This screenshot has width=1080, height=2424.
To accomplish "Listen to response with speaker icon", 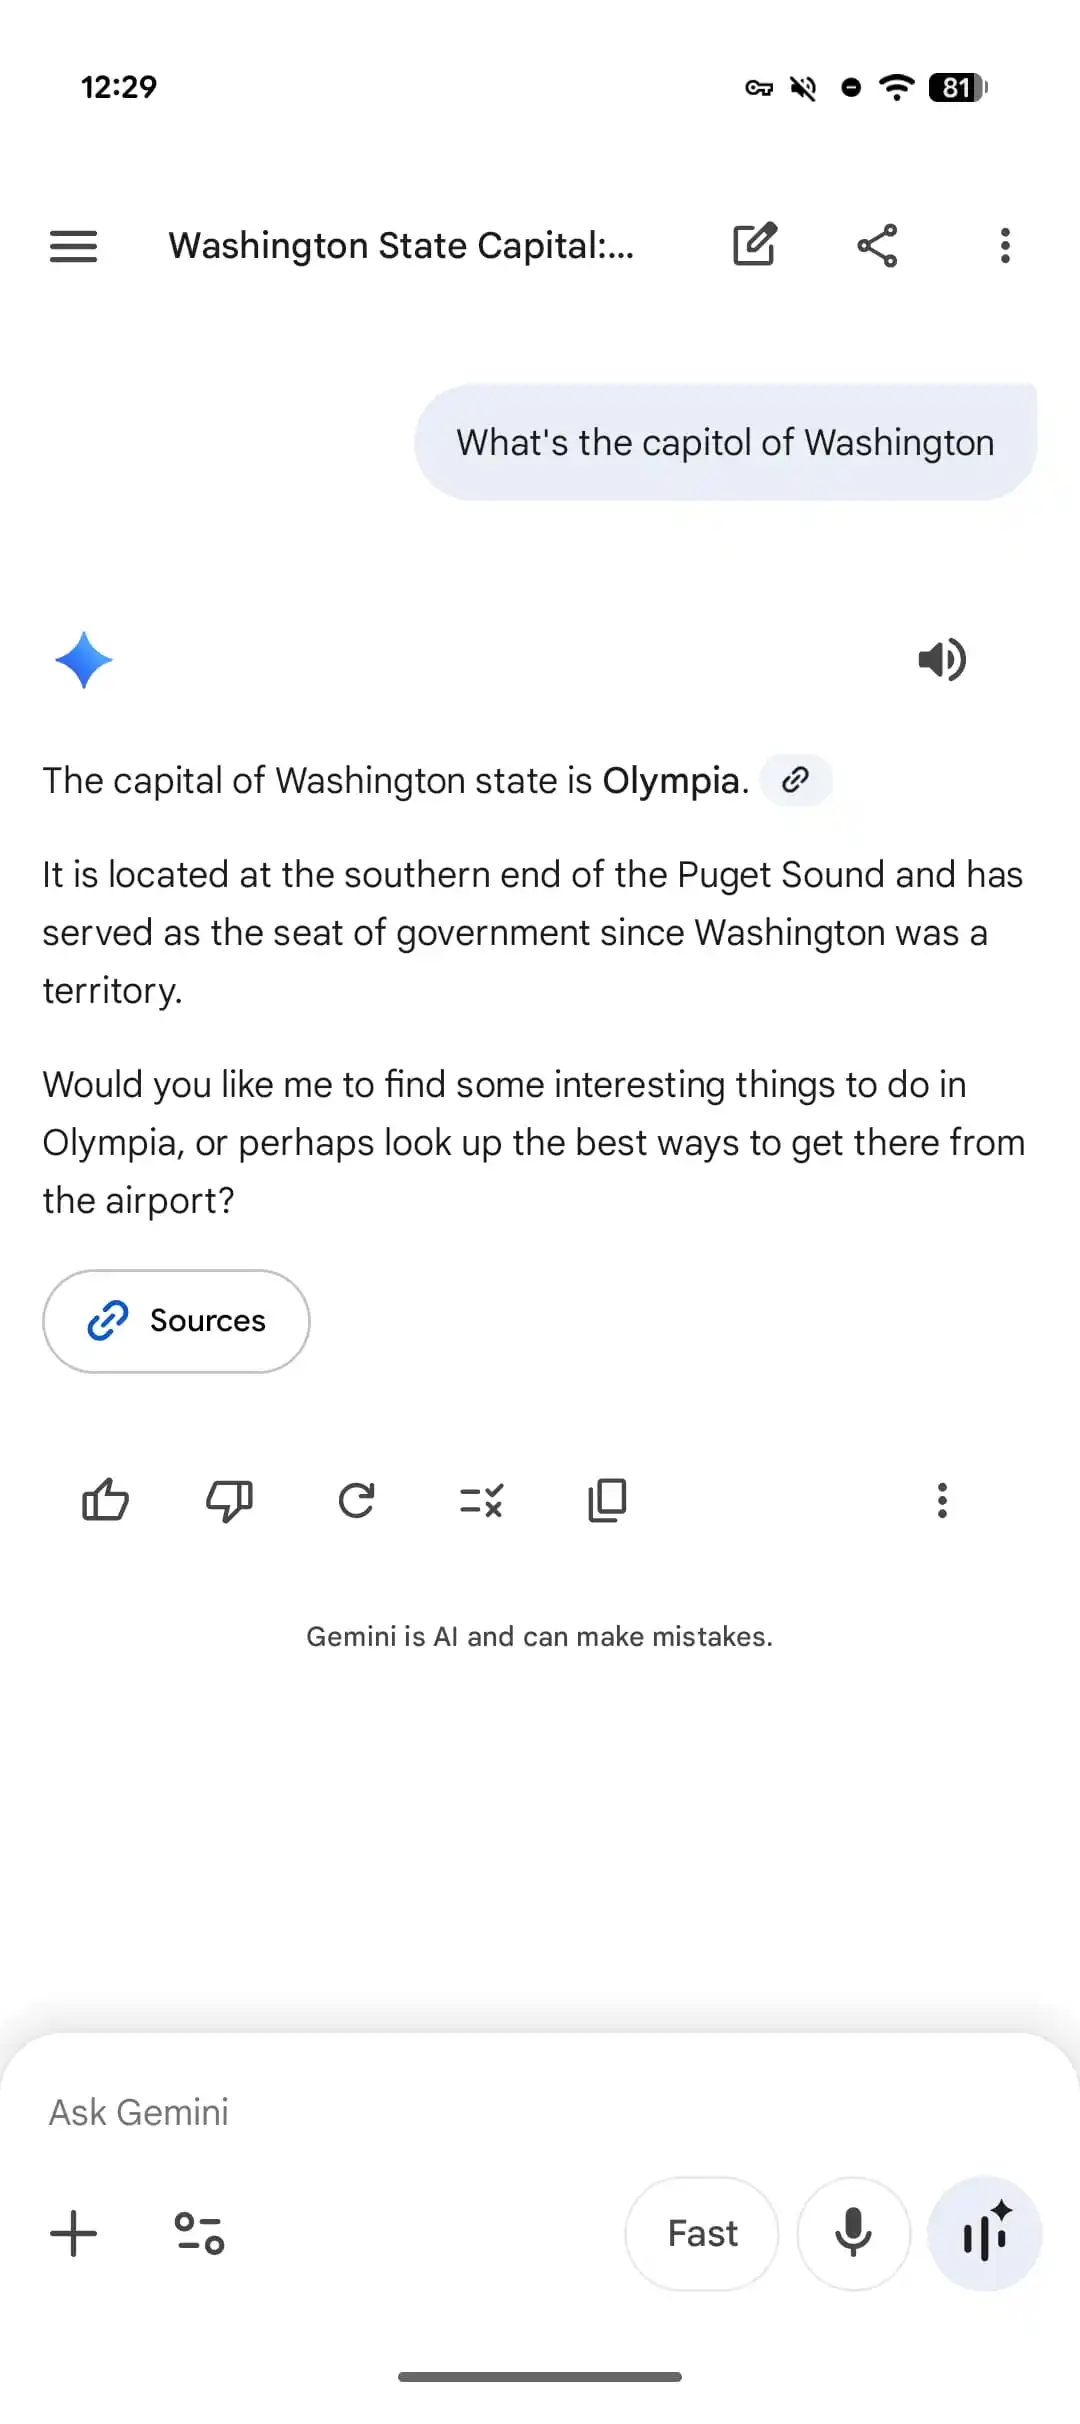I will click(941, 660).
